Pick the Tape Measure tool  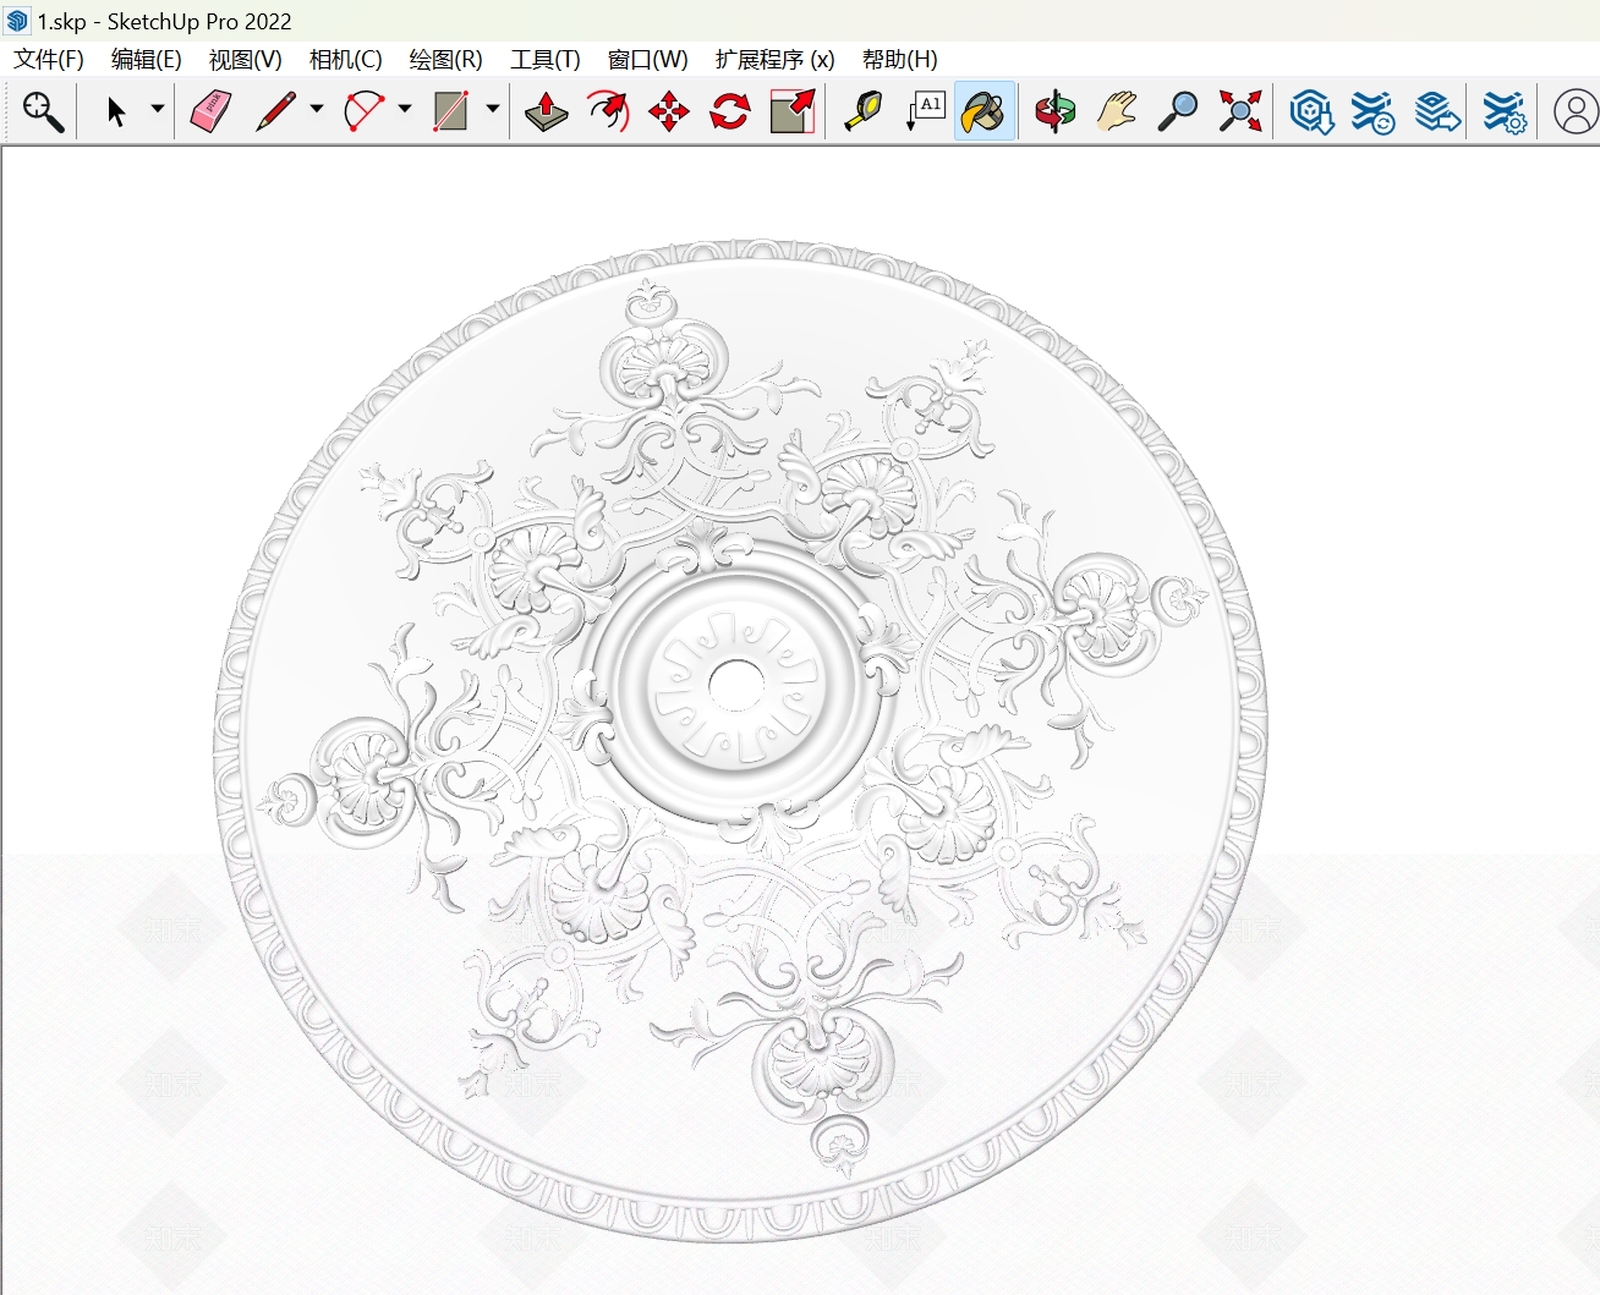tap(864, 111)
